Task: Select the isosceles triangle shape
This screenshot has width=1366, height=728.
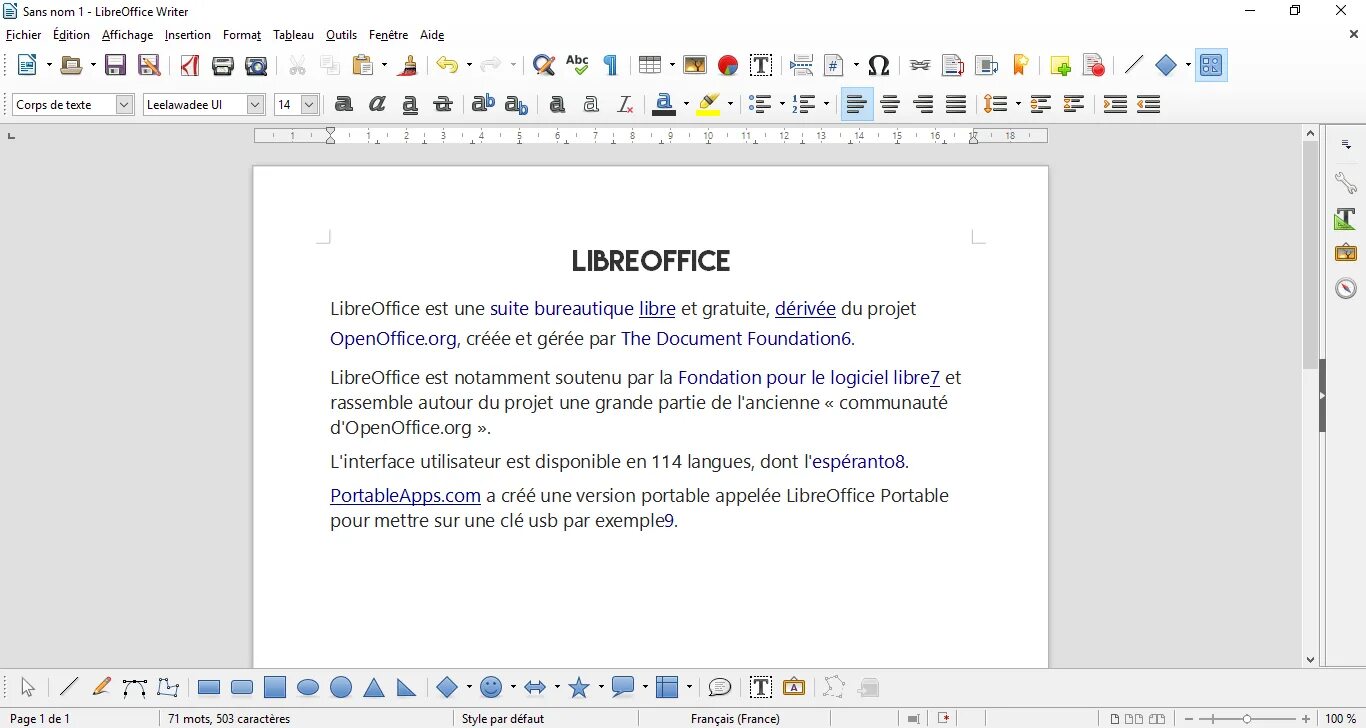Action: [374, 687]
